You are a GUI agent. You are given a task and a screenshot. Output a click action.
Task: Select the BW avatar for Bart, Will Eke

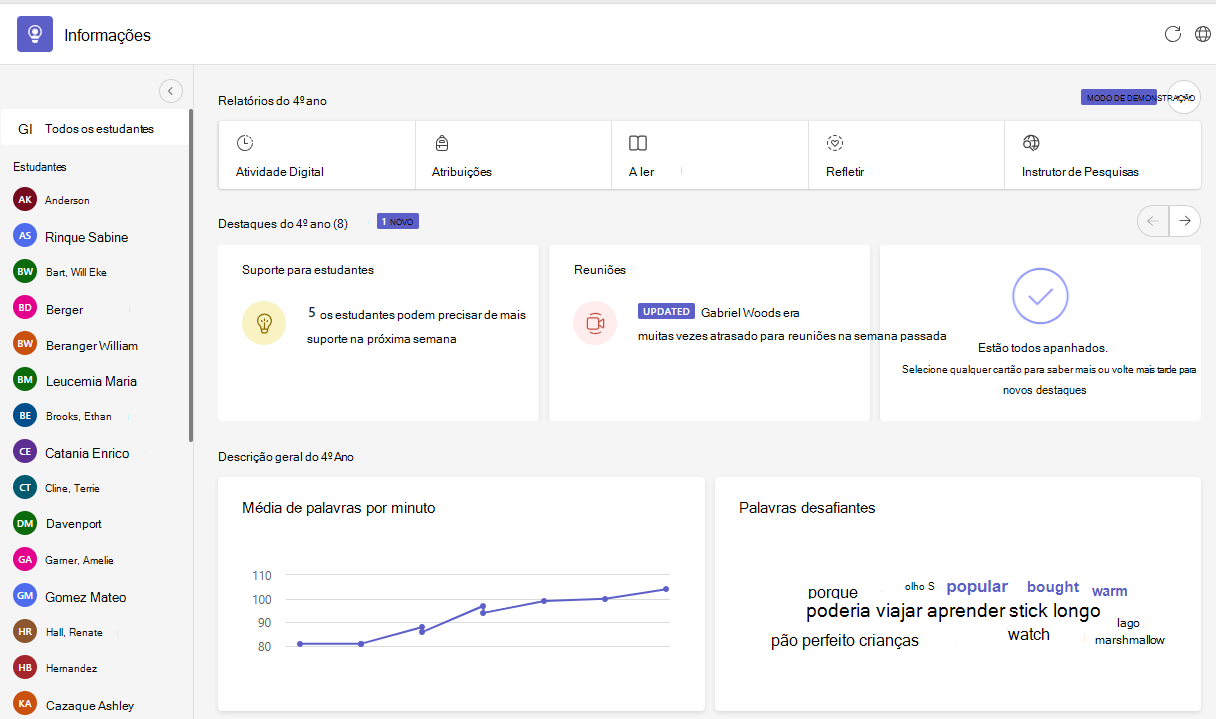pos(25,272)
